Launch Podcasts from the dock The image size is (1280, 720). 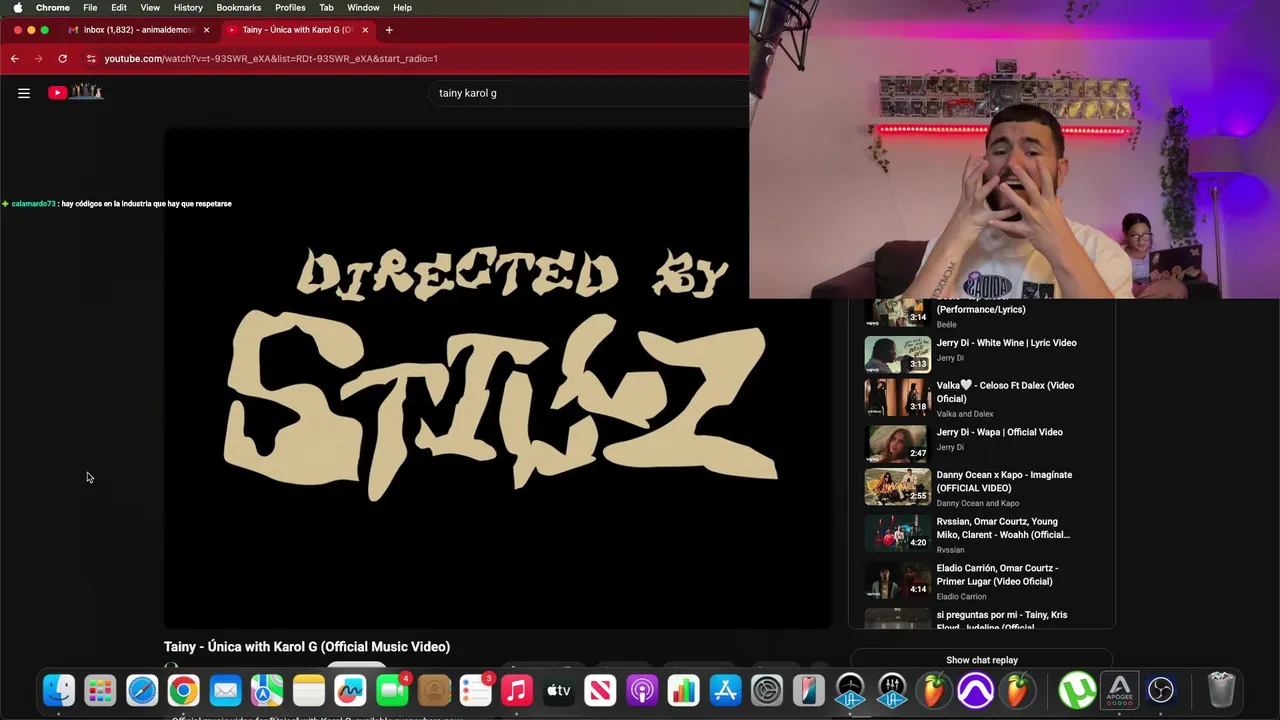click(642, 690)
